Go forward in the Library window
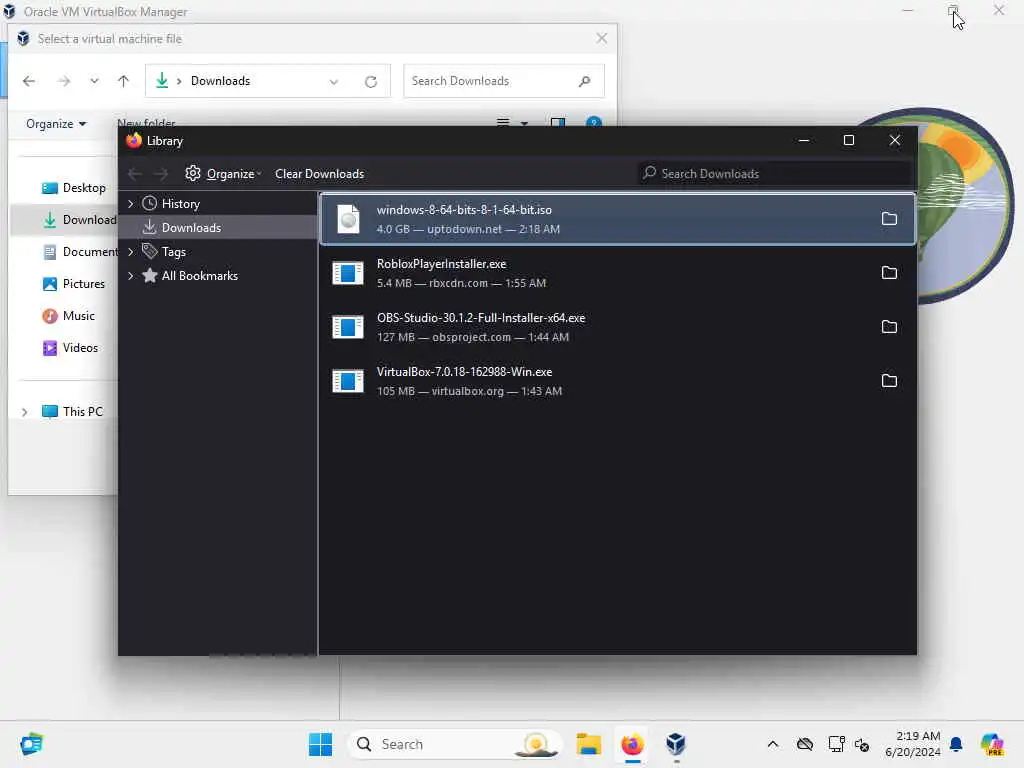This screenshot has width=1024, height=768. click(x=161, y=174)
